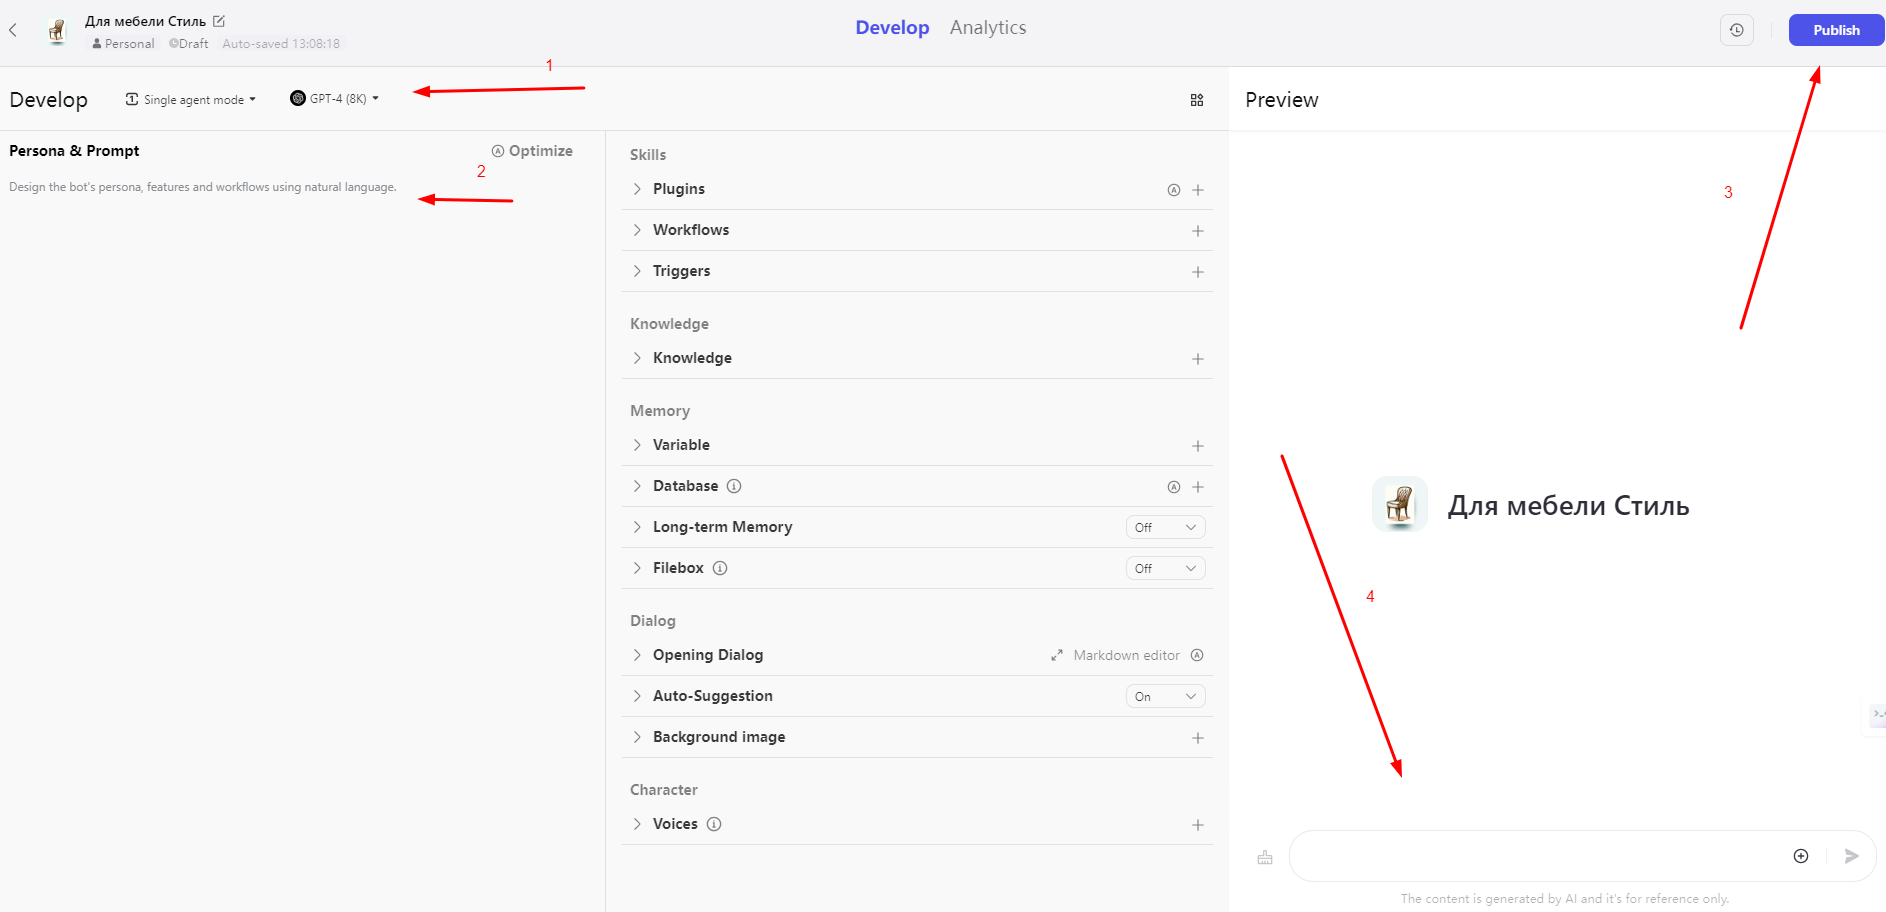Go back using the top-left arrow

tap(13, 30)
